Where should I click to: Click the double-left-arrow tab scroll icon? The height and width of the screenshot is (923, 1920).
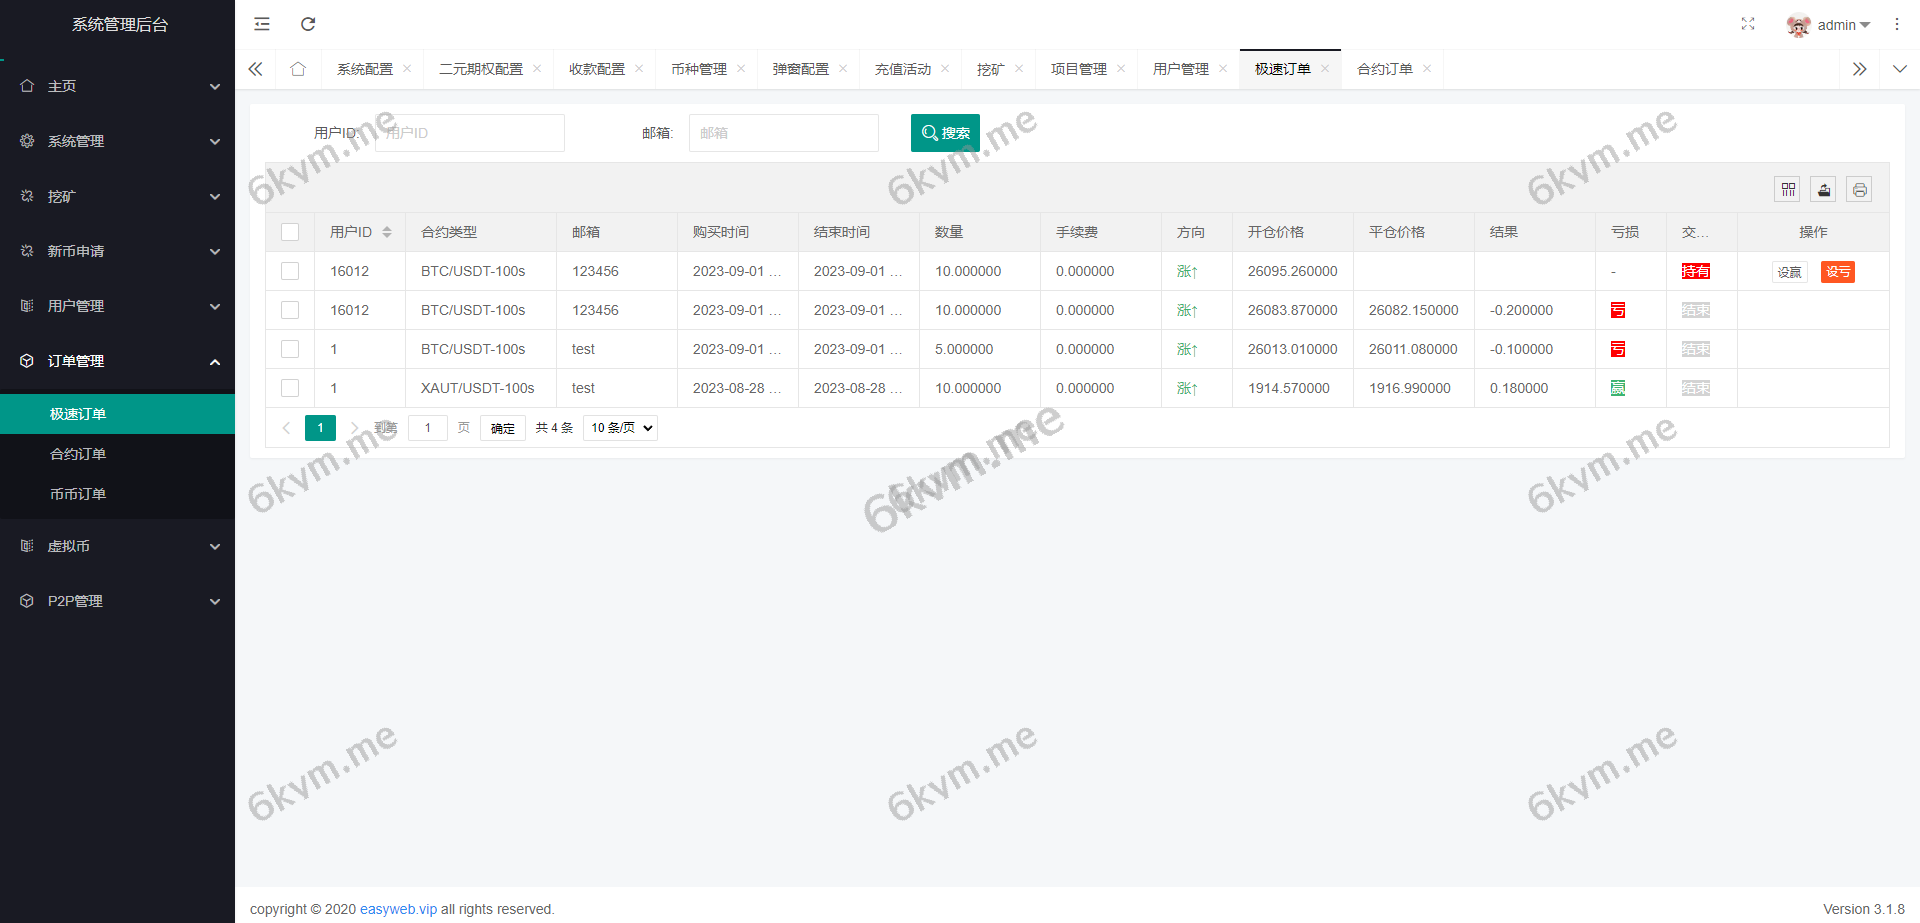255,68
